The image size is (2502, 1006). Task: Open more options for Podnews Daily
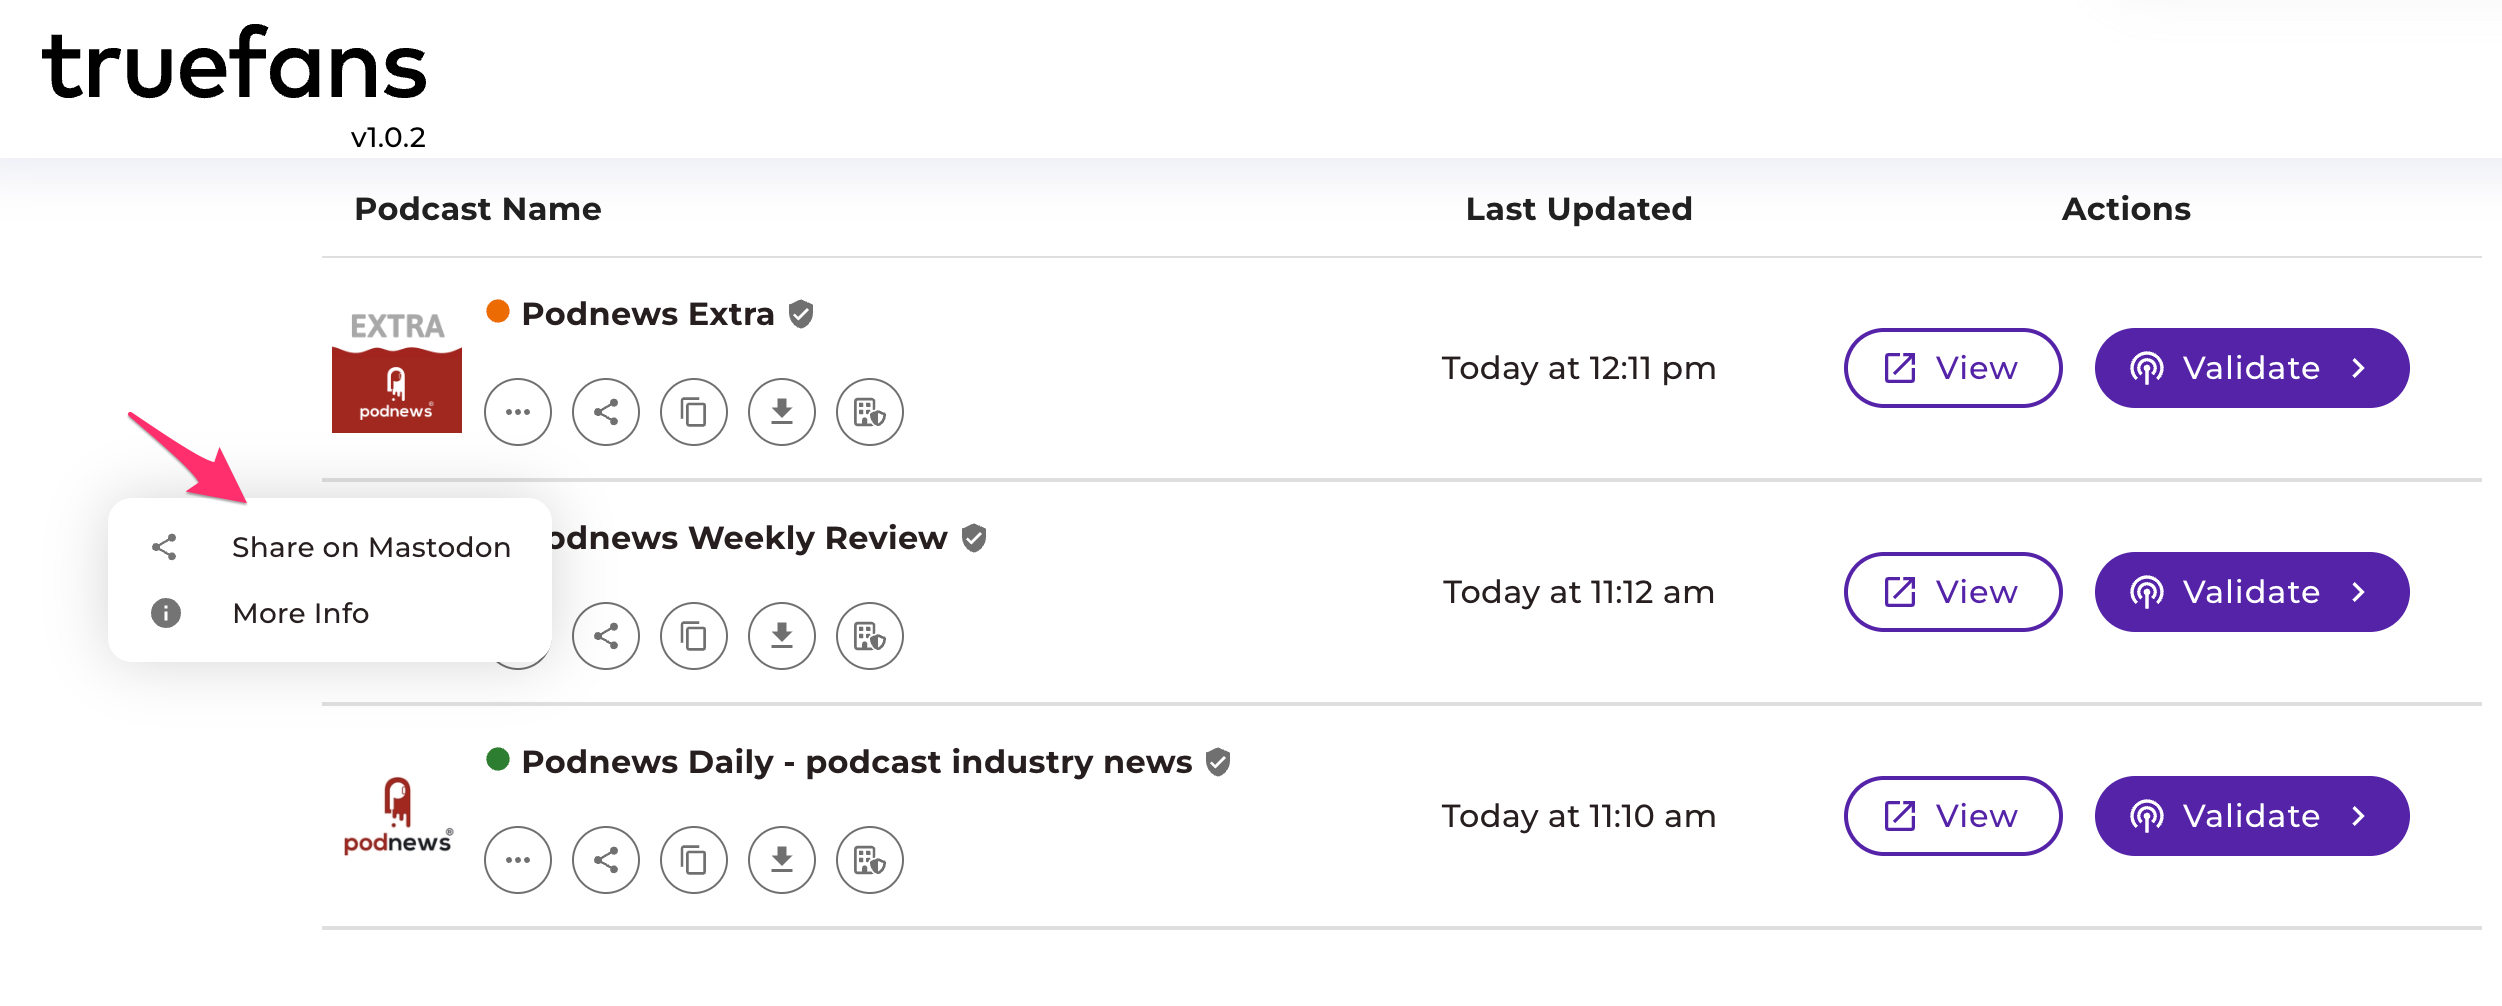(x=517, y=860)
